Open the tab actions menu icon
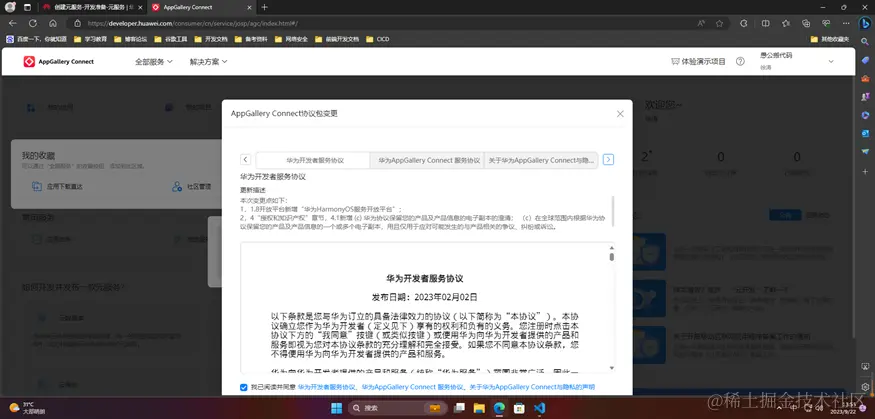The width and height of the screenshot is (875, 419). (x=28, y=7)
